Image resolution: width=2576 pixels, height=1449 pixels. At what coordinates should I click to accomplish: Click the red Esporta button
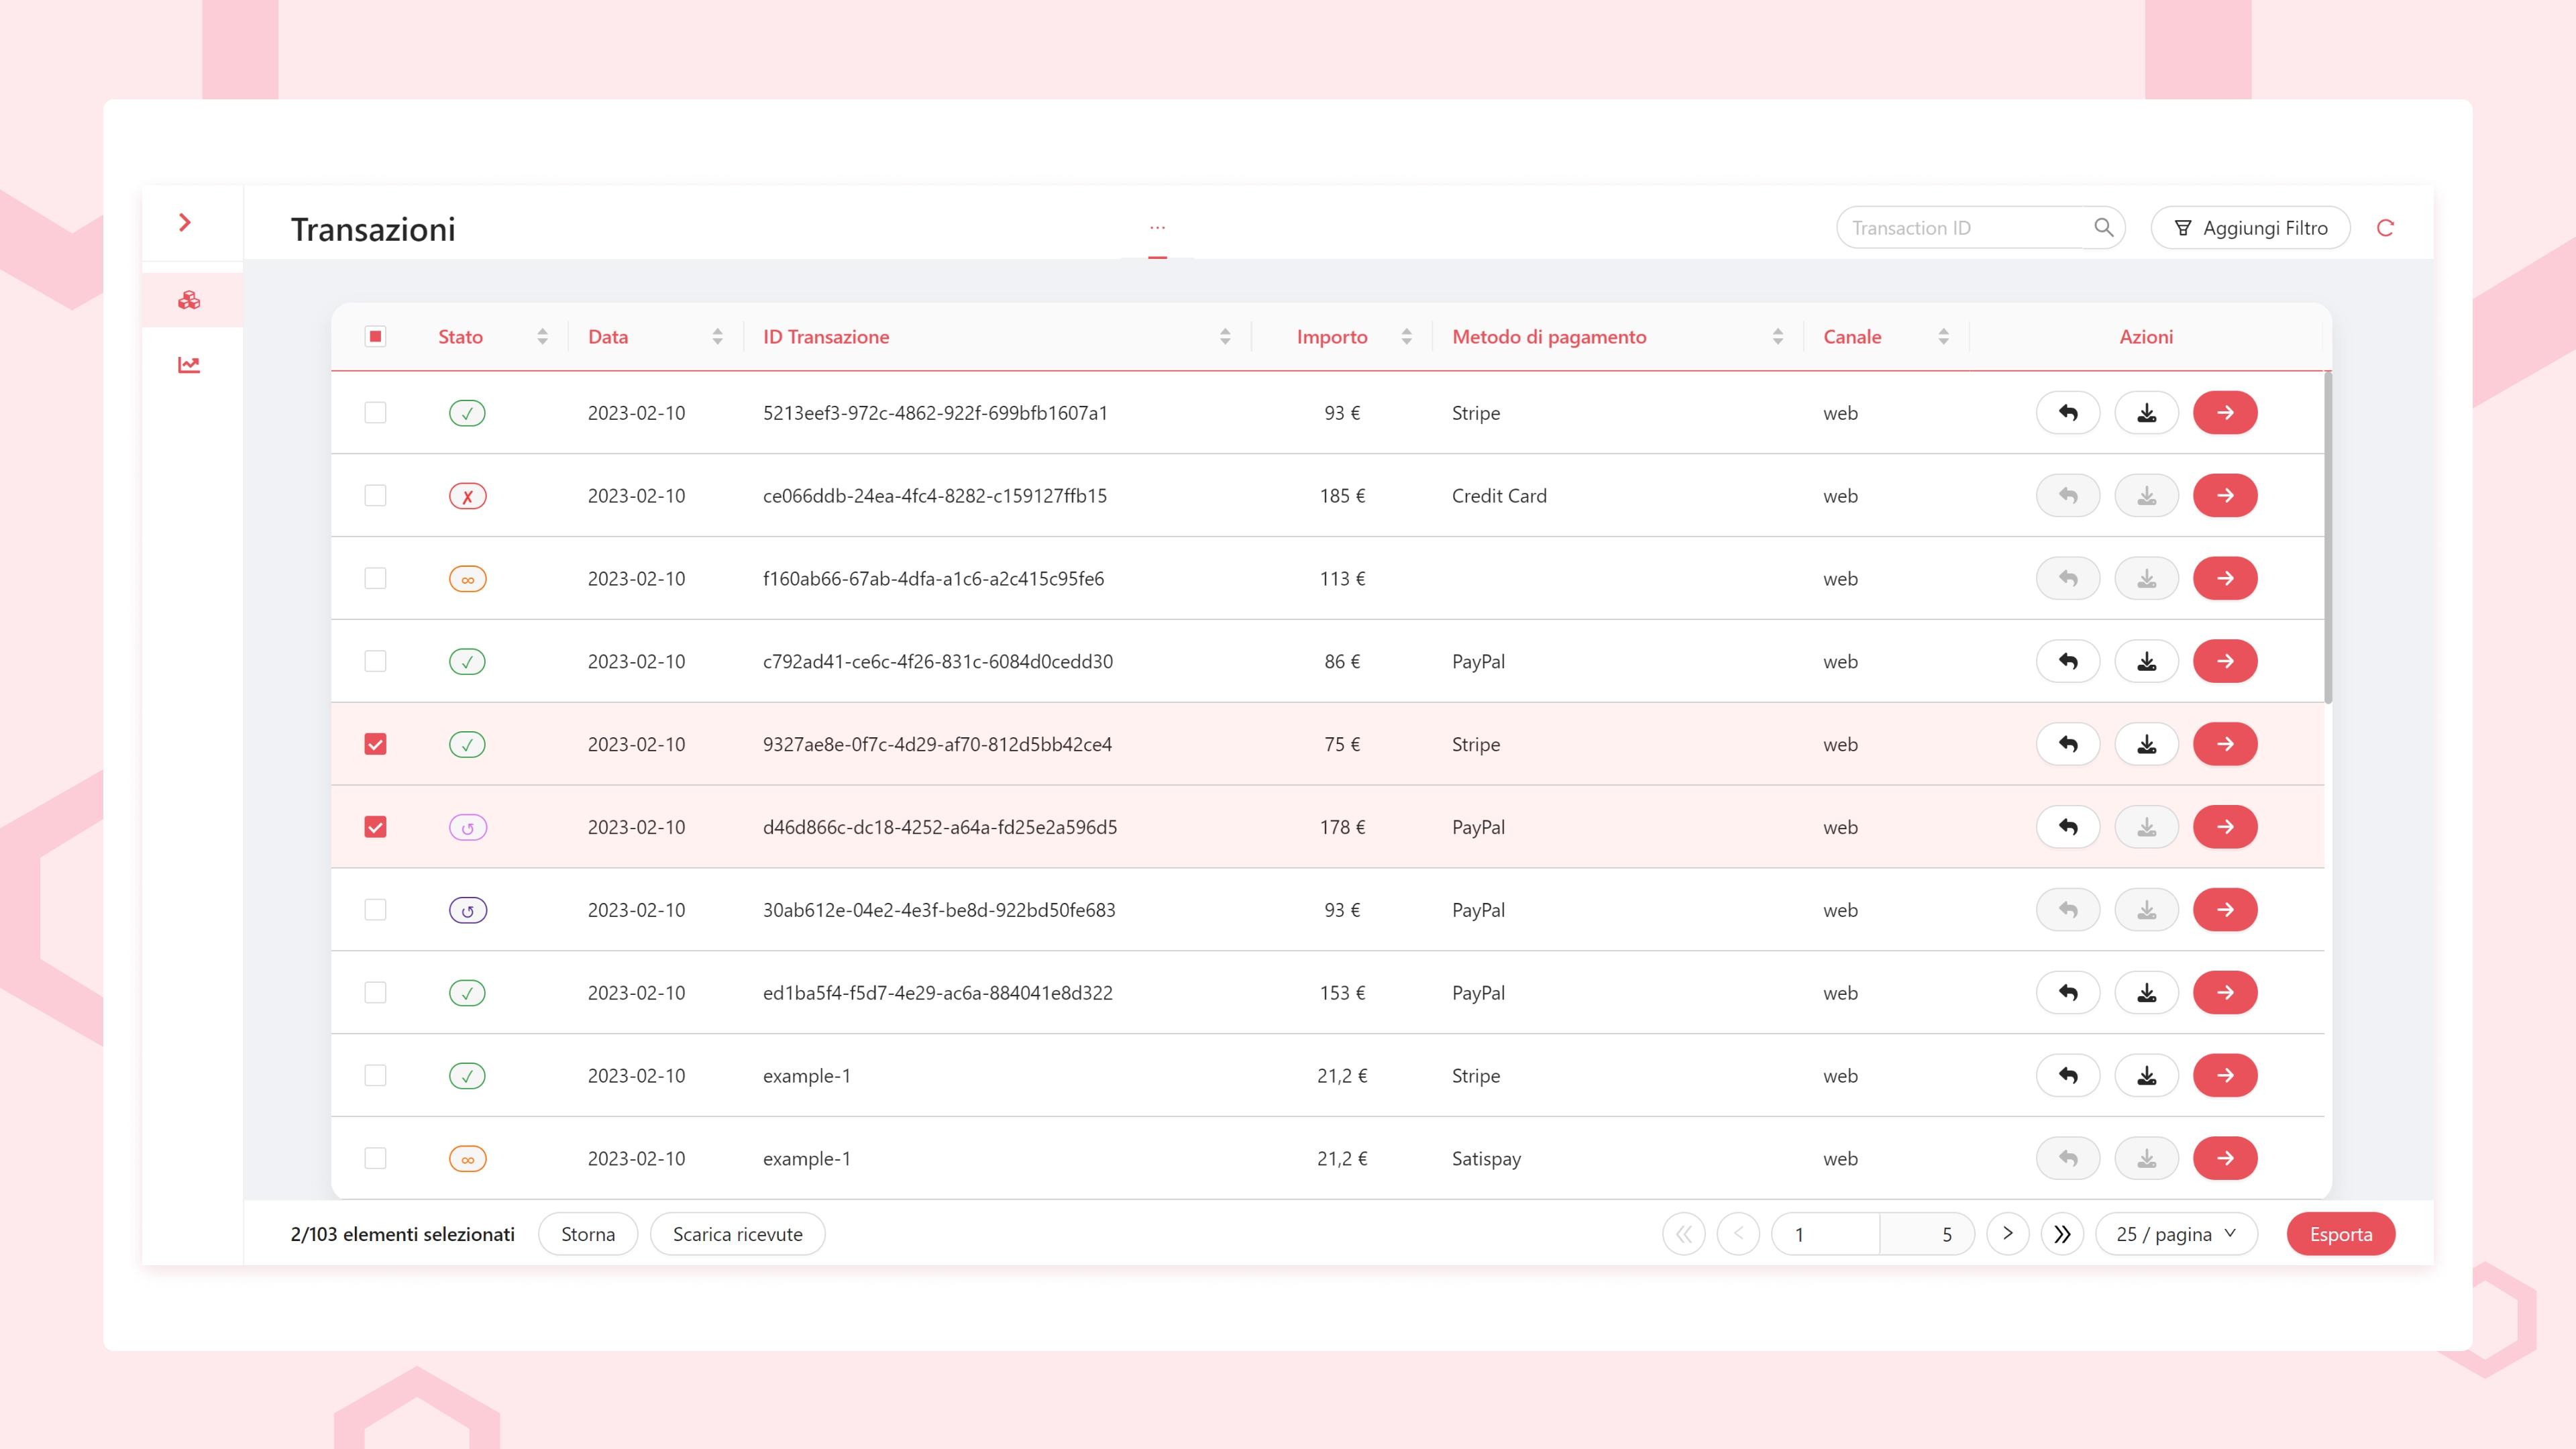pos(2340,1234)
